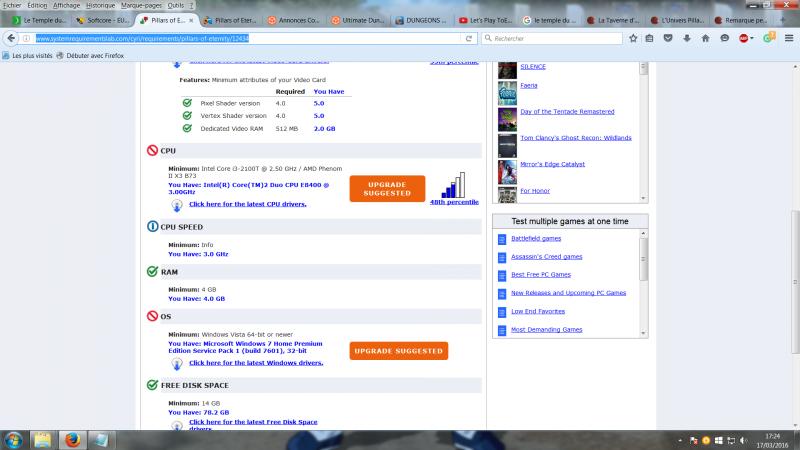Click the For Honor game thumbnail

(507, 194)
